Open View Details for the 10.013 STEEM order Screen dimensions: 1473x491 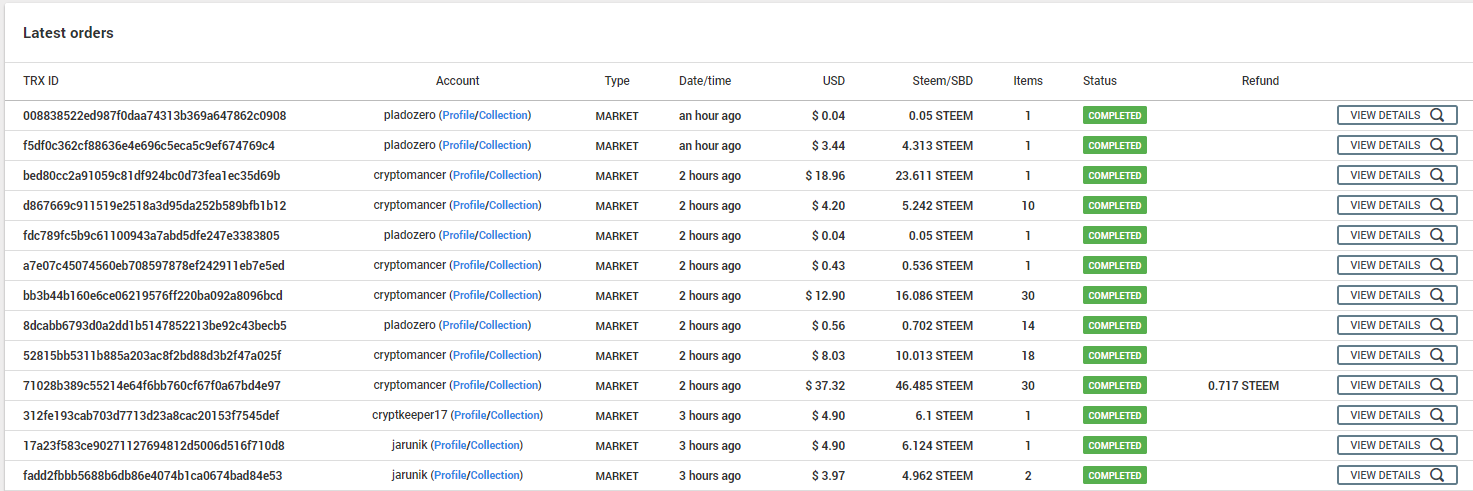(1396, 355)
